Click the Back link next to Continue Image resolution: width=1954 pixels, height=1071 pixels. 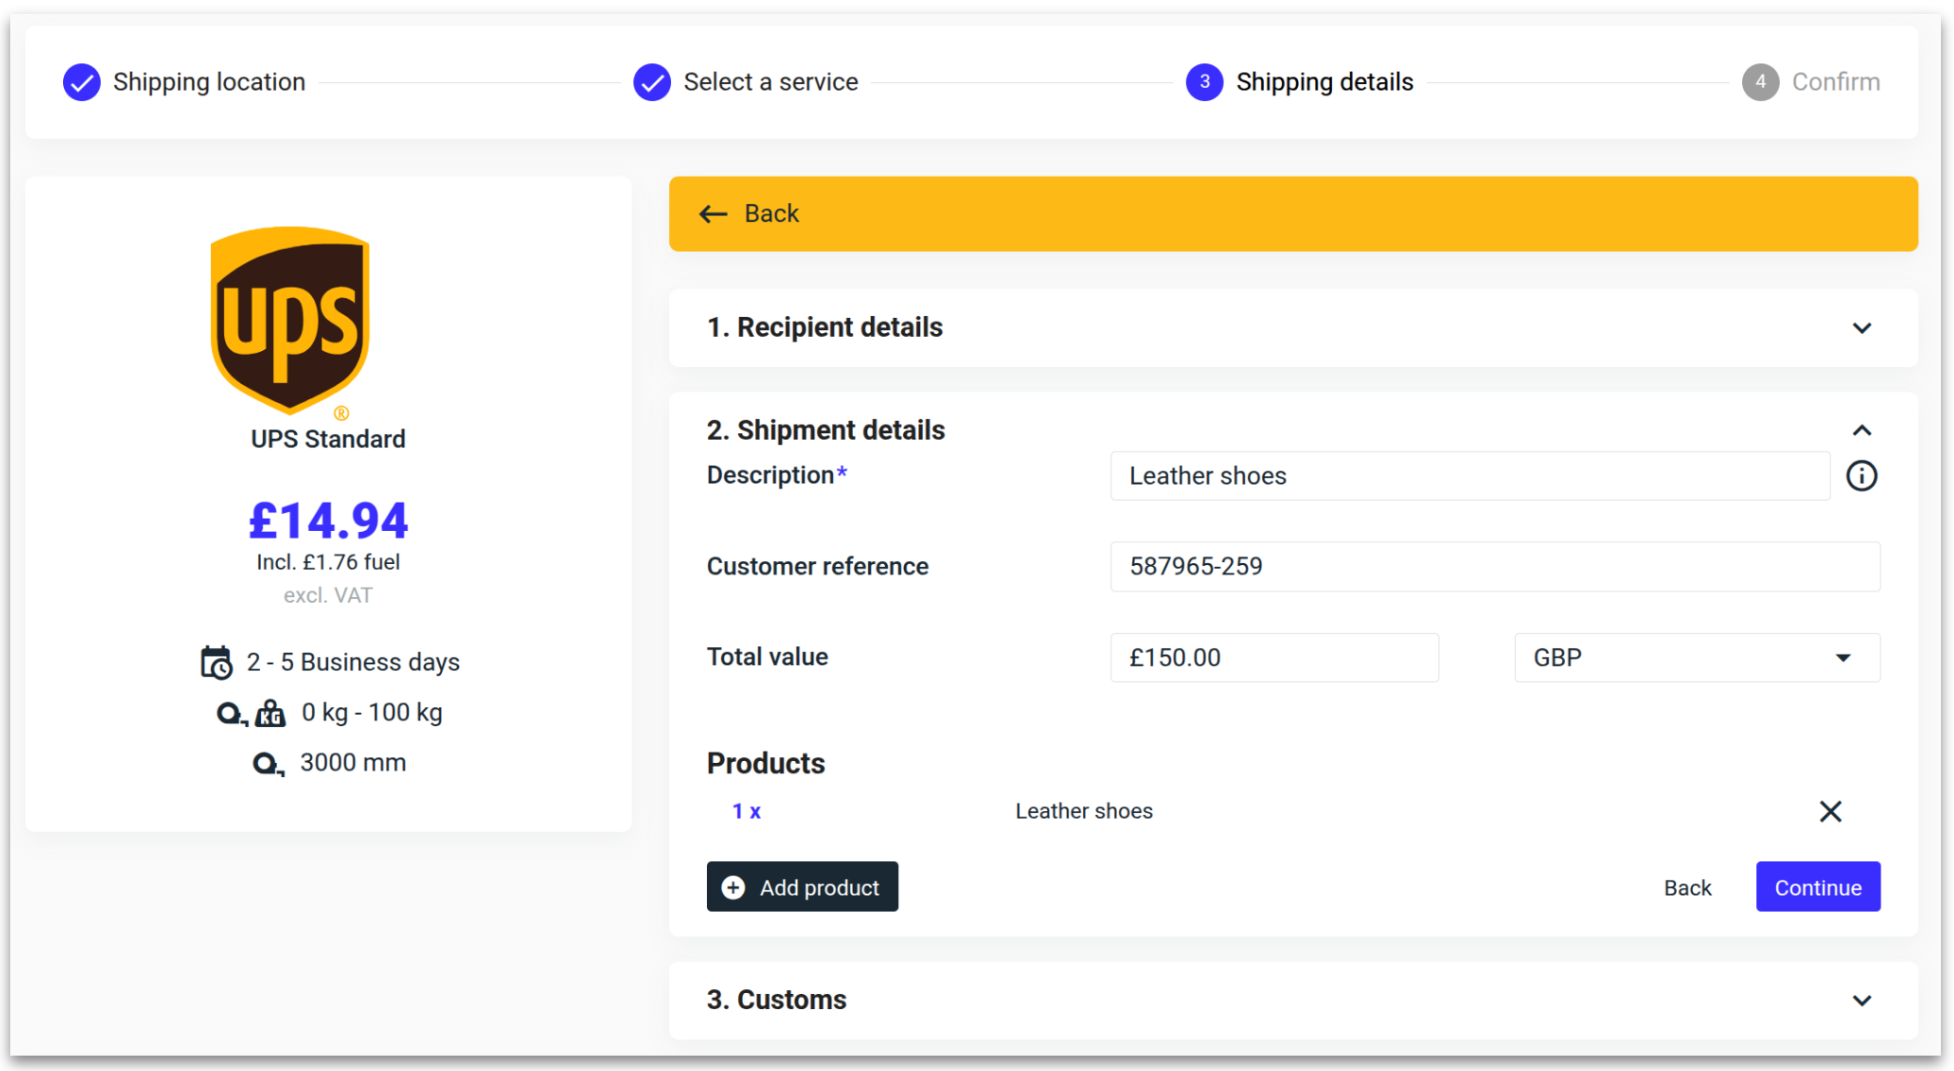(x=1687, y=888)
